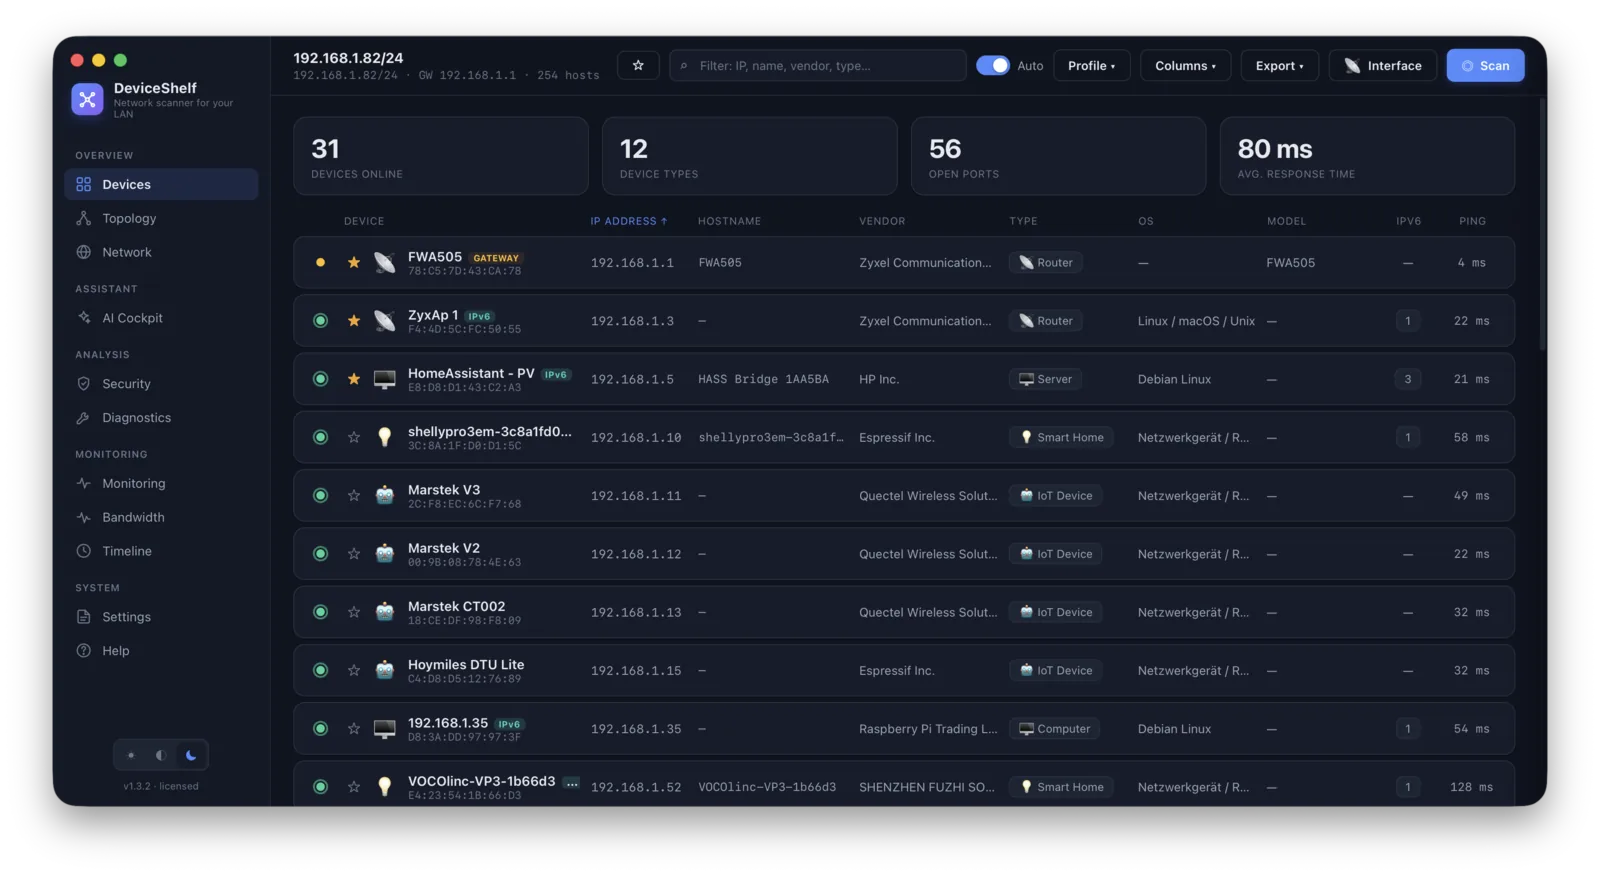Image resolution: width=1600 pixels, height=876 pixels.
Task: Unfavorite the HomeAssistant - PV star
Action: (x=354, y=379)
